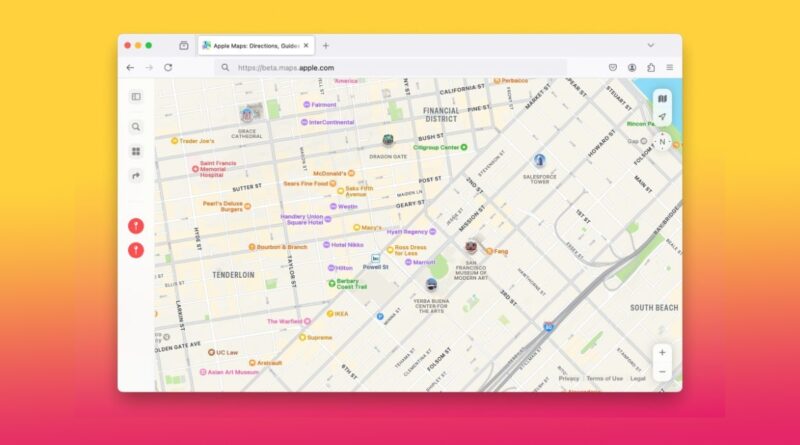Open the Terms of Use link
The width and height of the screenshot is (800, 445).
[x=604, y=379]
